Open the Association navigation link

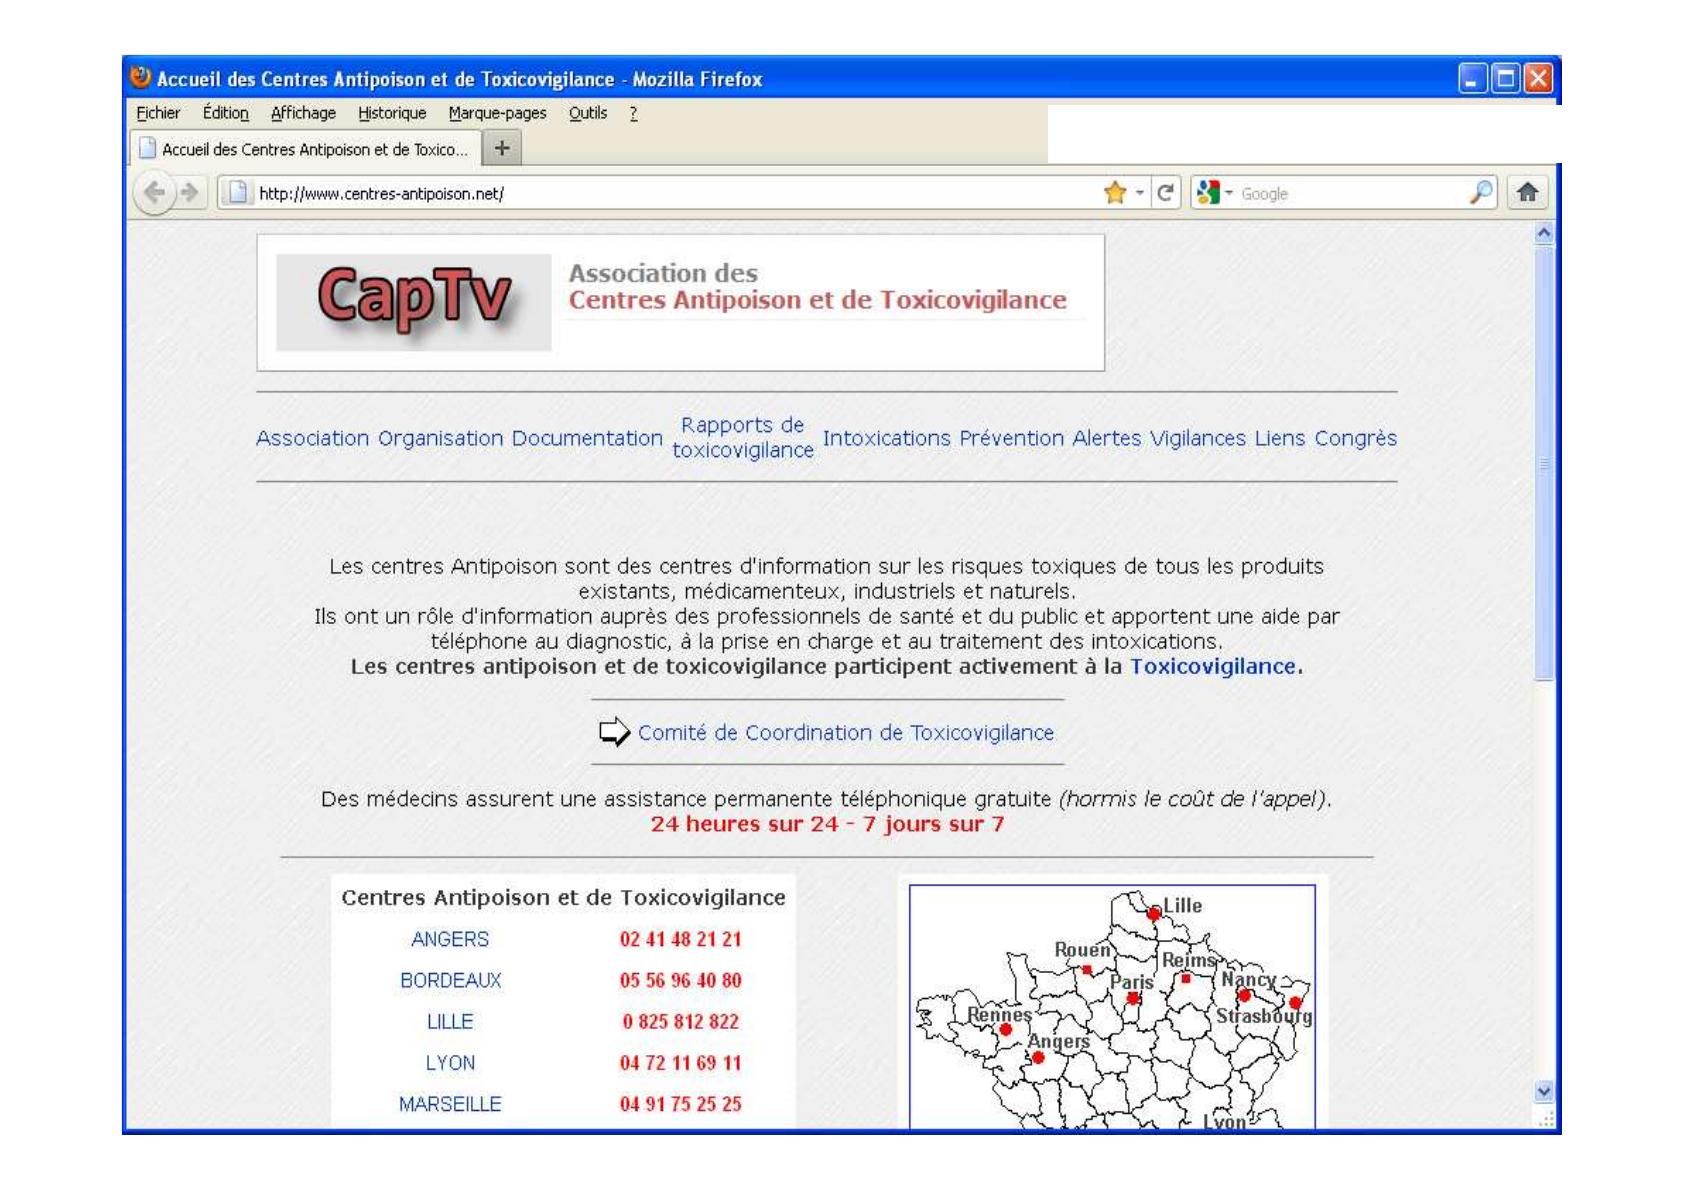click(312, 438)
